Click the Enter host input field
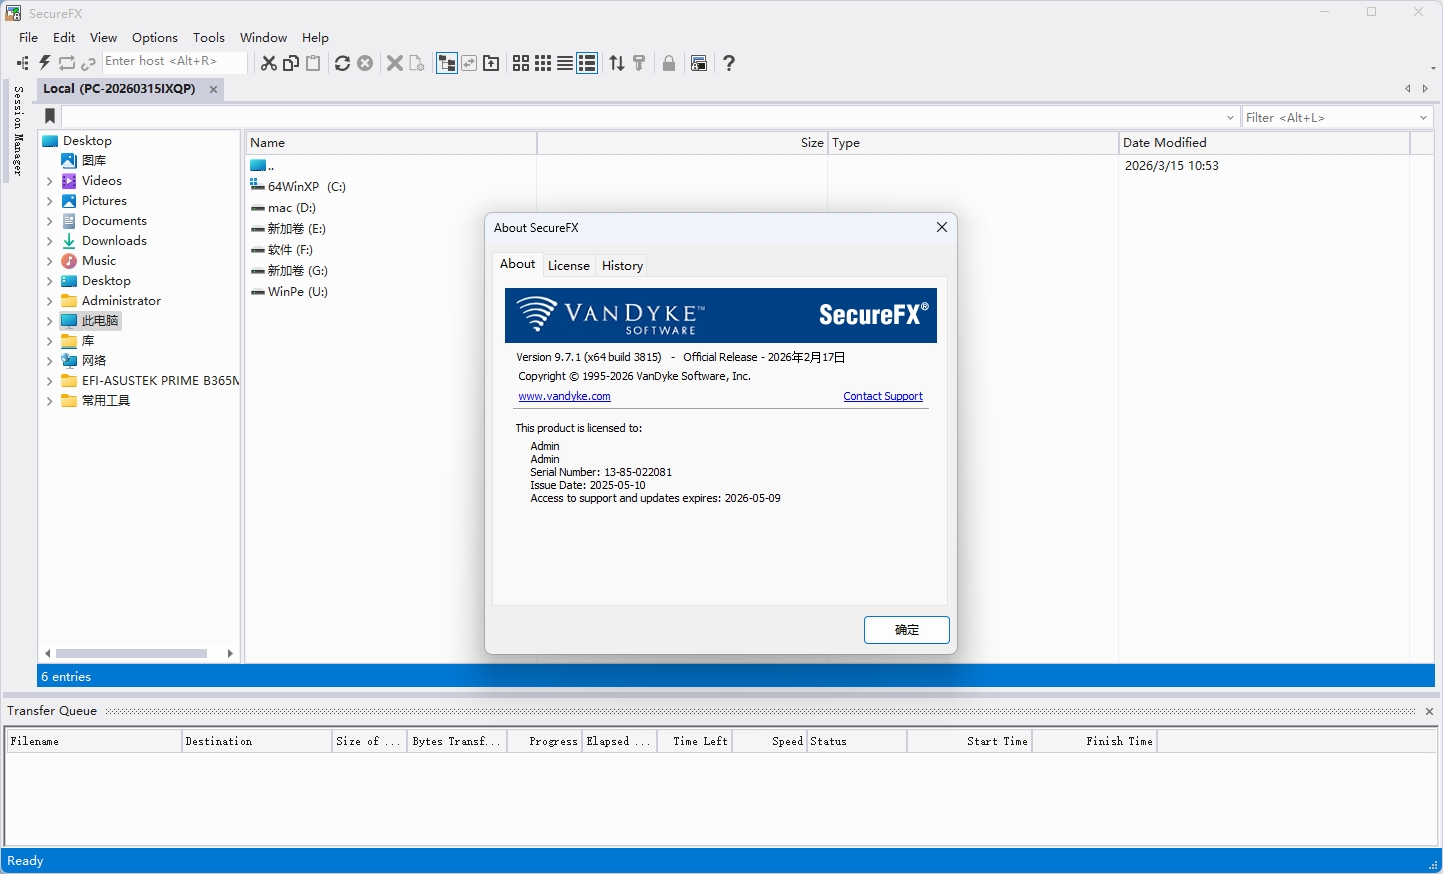 [x=175, y=61]
